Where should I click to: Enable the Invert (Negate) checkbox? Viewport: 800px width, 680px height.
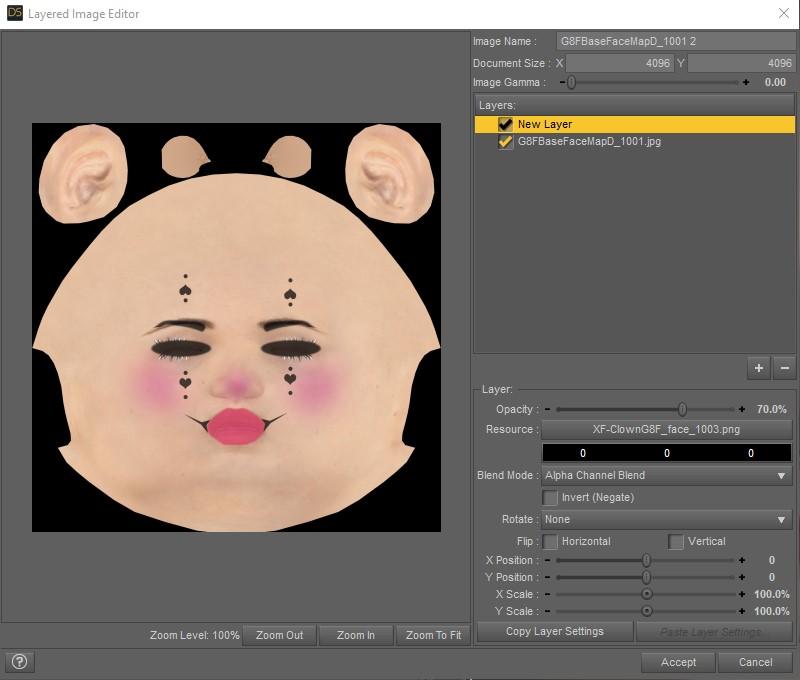click(550, 497)
